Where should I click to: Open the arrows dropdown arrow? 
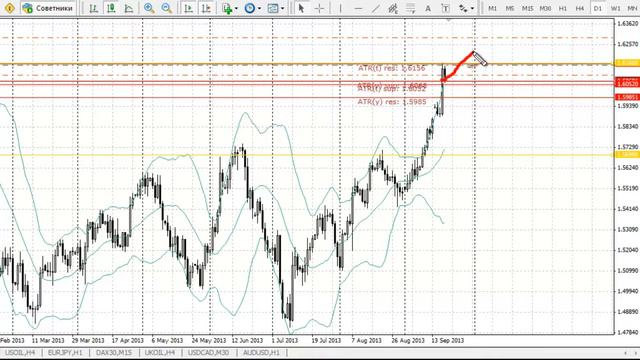[x=472, y=8]
